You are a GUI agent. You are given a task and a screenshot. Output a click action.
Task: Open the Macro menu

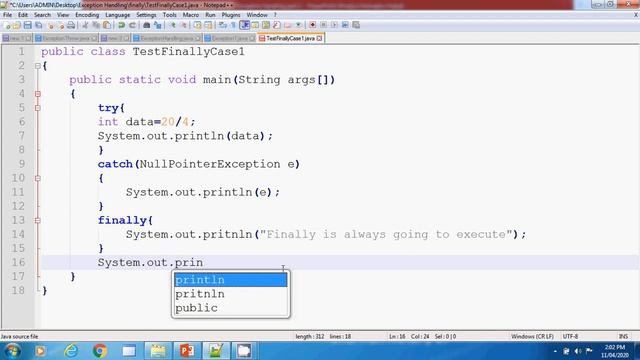click(191, 15)
